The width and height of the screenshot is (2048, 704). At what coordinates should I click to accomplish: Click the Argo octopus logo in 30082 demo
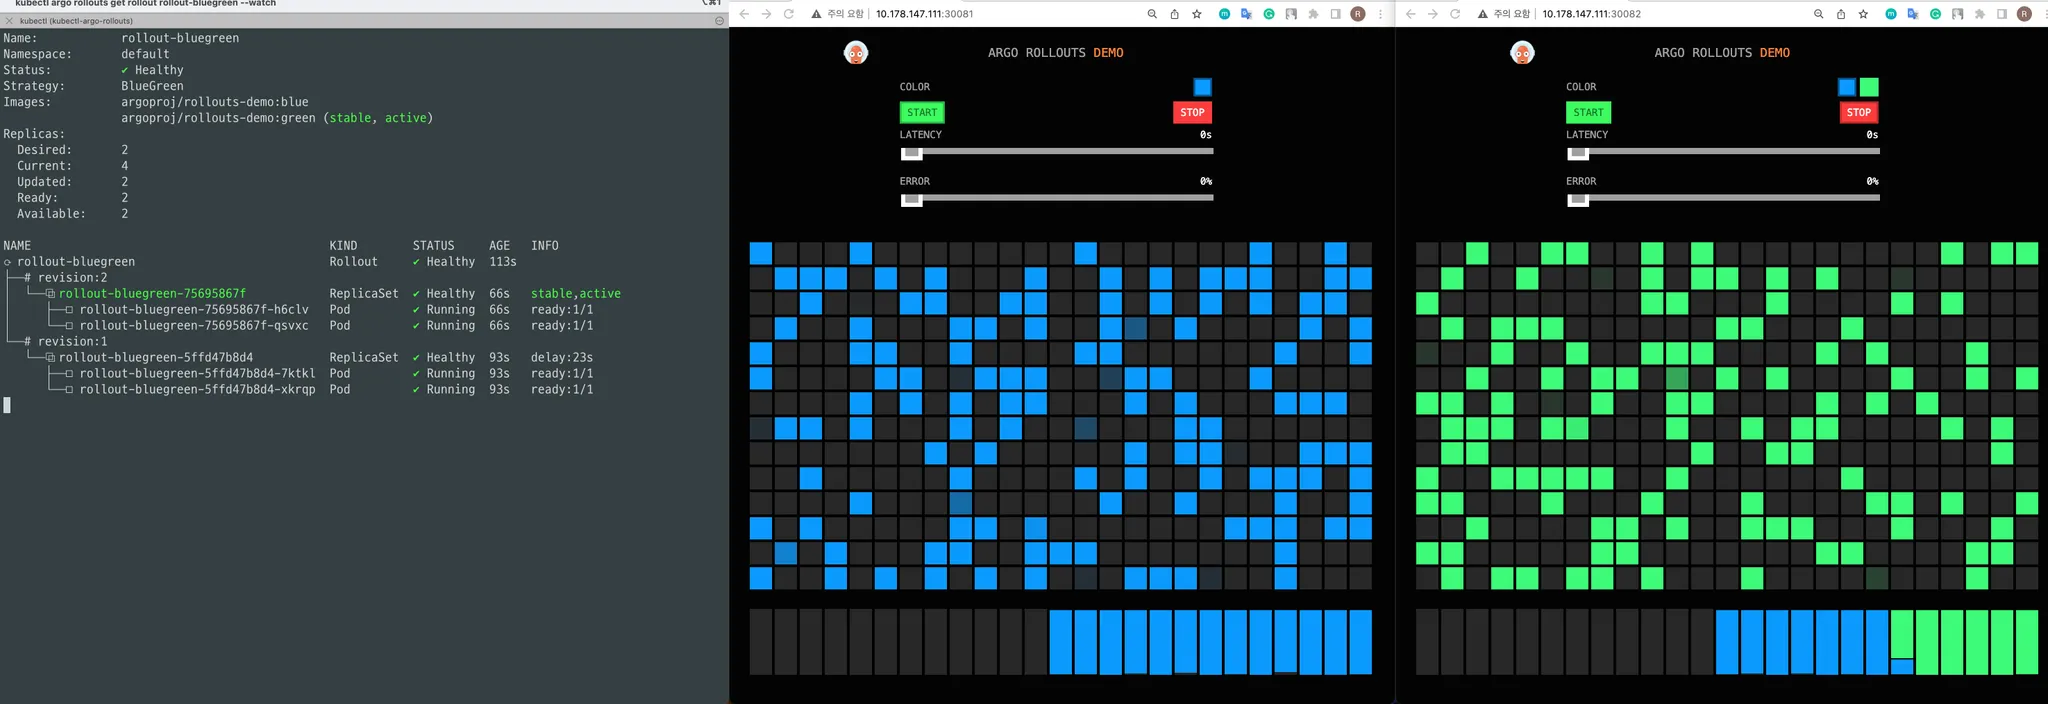[x=1522, y=53]
